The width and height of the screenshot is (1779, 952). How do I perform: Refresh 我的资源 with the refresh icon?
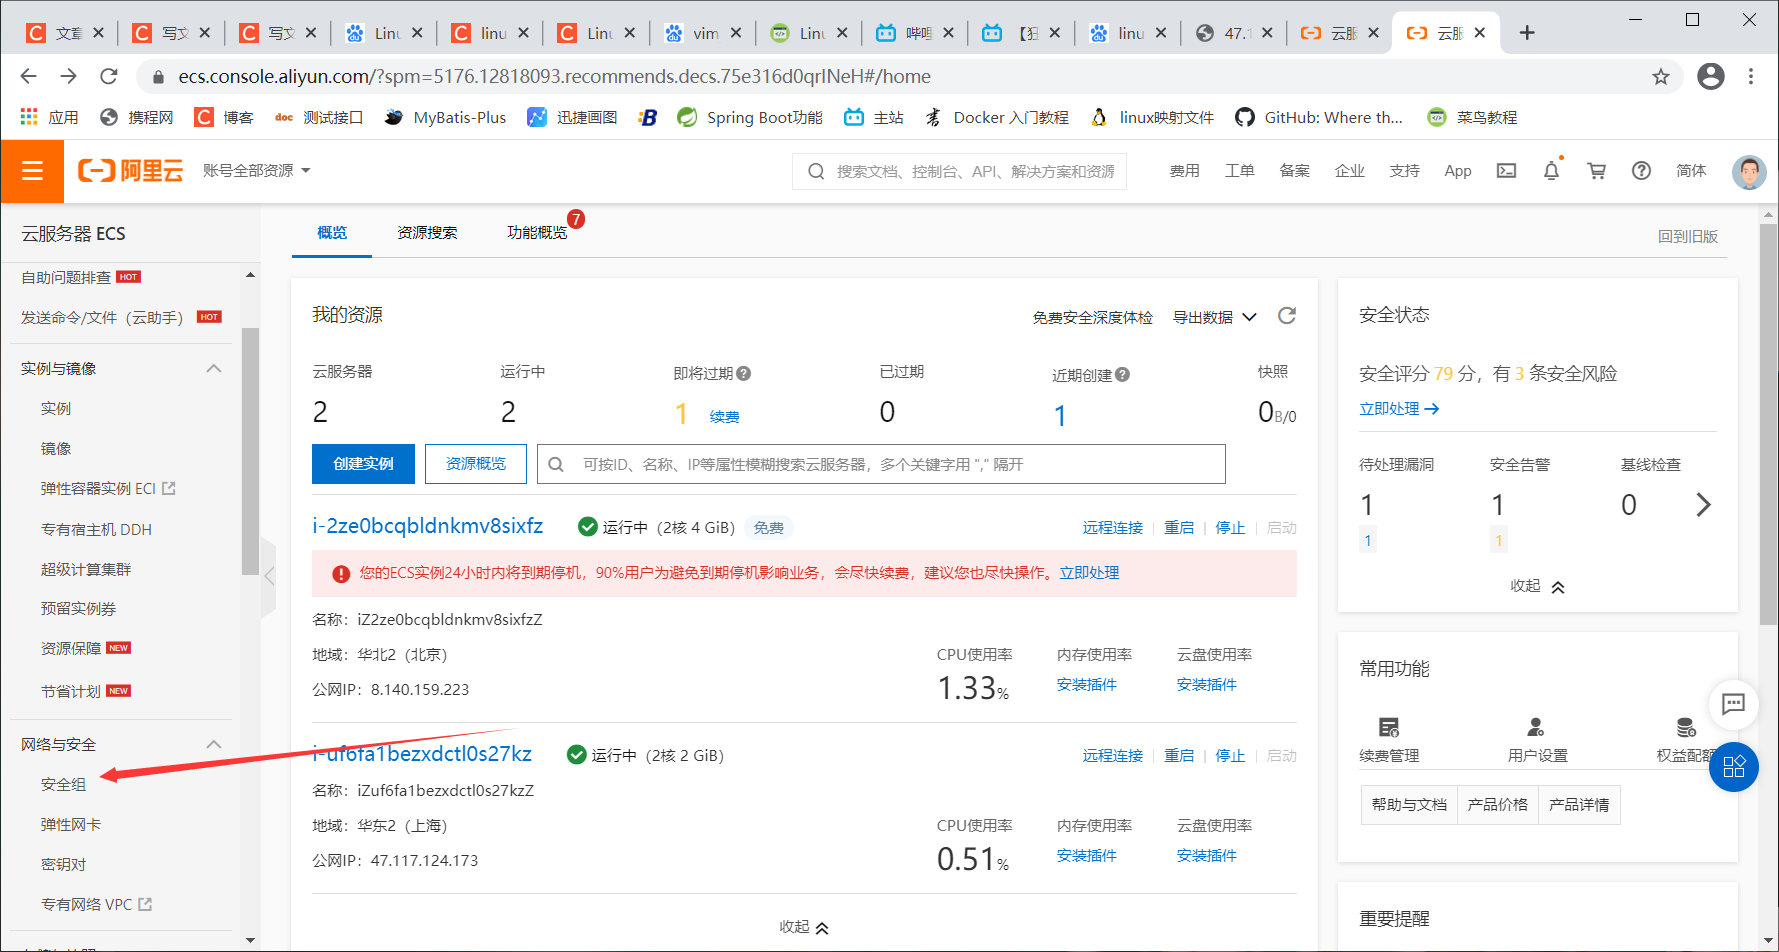click(x=1287, y=316)
